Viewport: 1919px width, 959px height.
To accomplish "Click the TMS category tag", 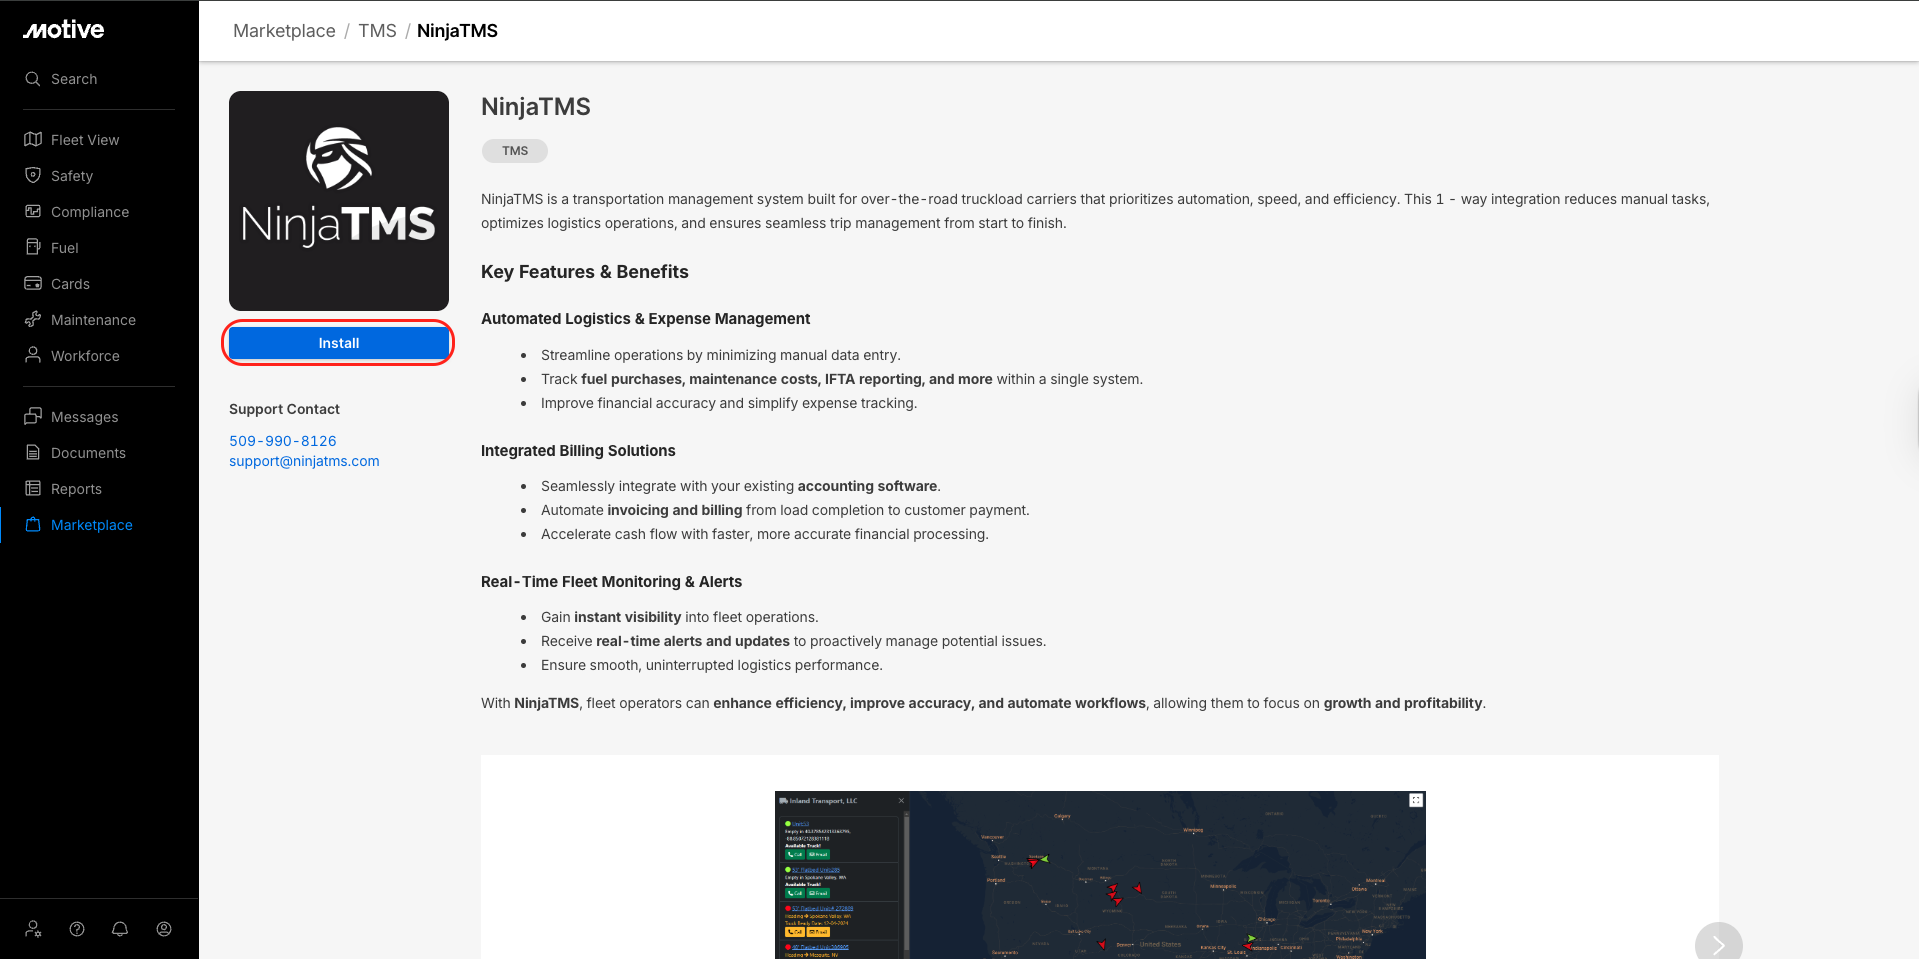I will (515, 151).
